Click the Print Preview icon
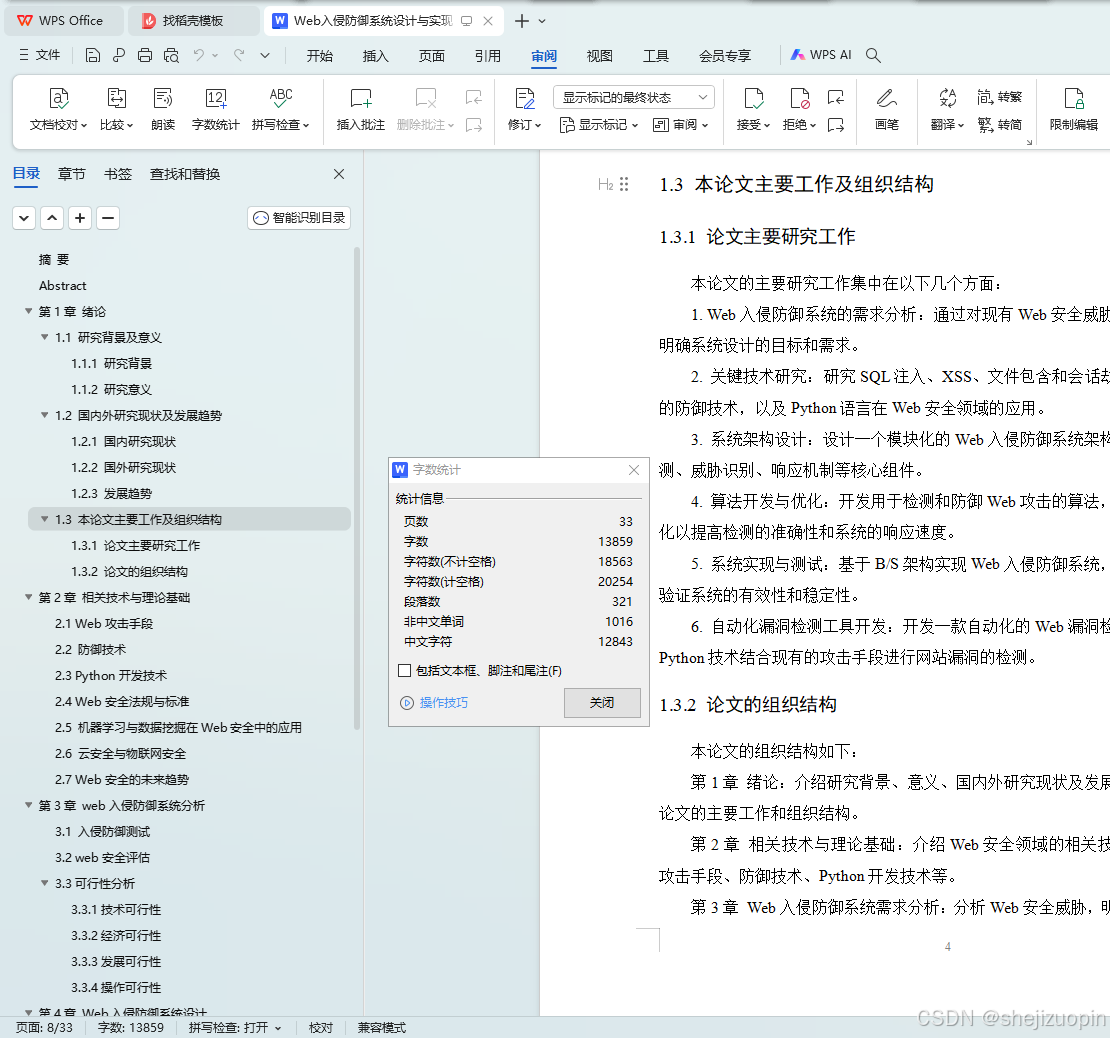 click(171, 55)
